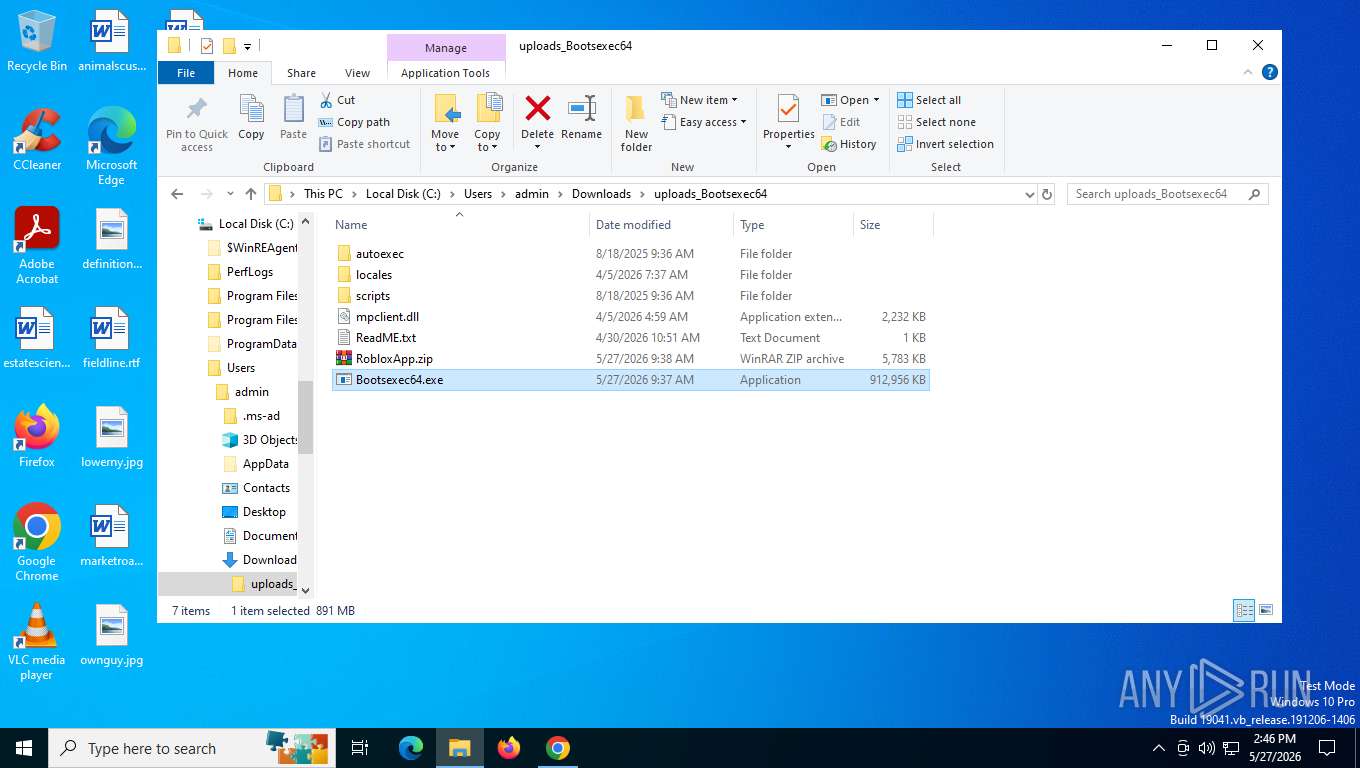Switch to the View ribbon tab
Screen dimensions: 1360x768
[357, 72]
